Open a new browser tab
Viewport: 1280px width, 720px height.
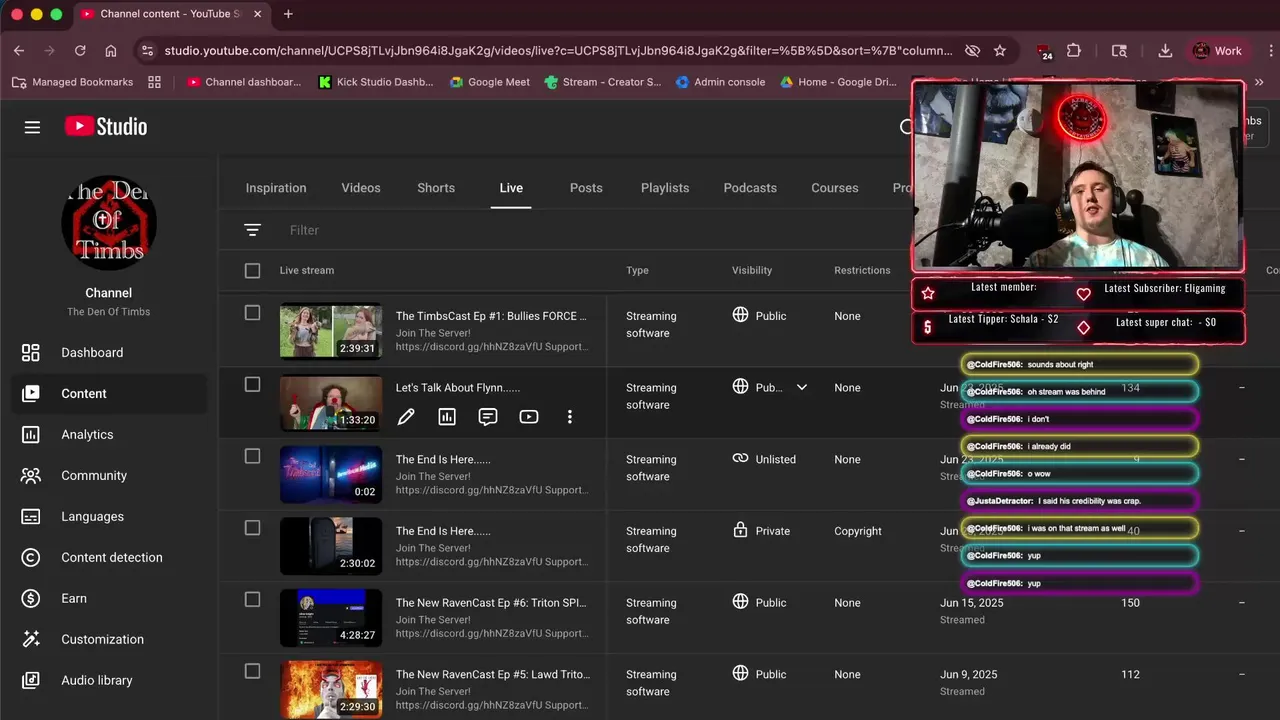(288, 14)
